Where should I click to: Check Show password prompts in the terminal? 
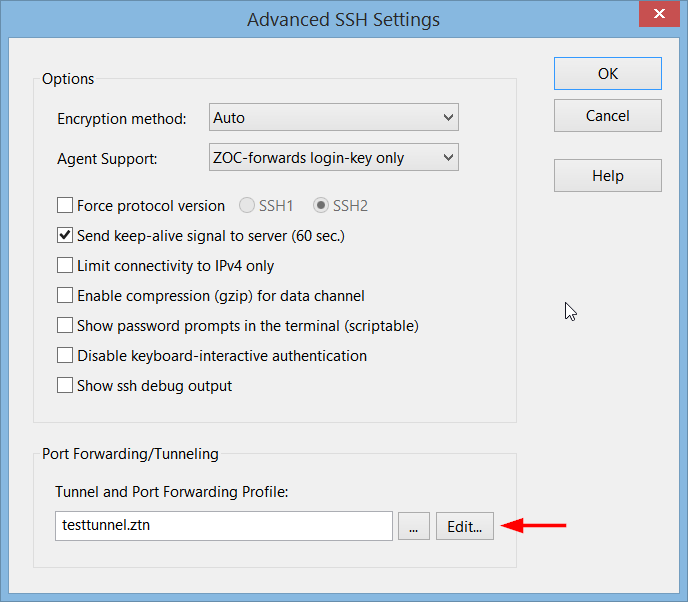(x=65, y=326)
